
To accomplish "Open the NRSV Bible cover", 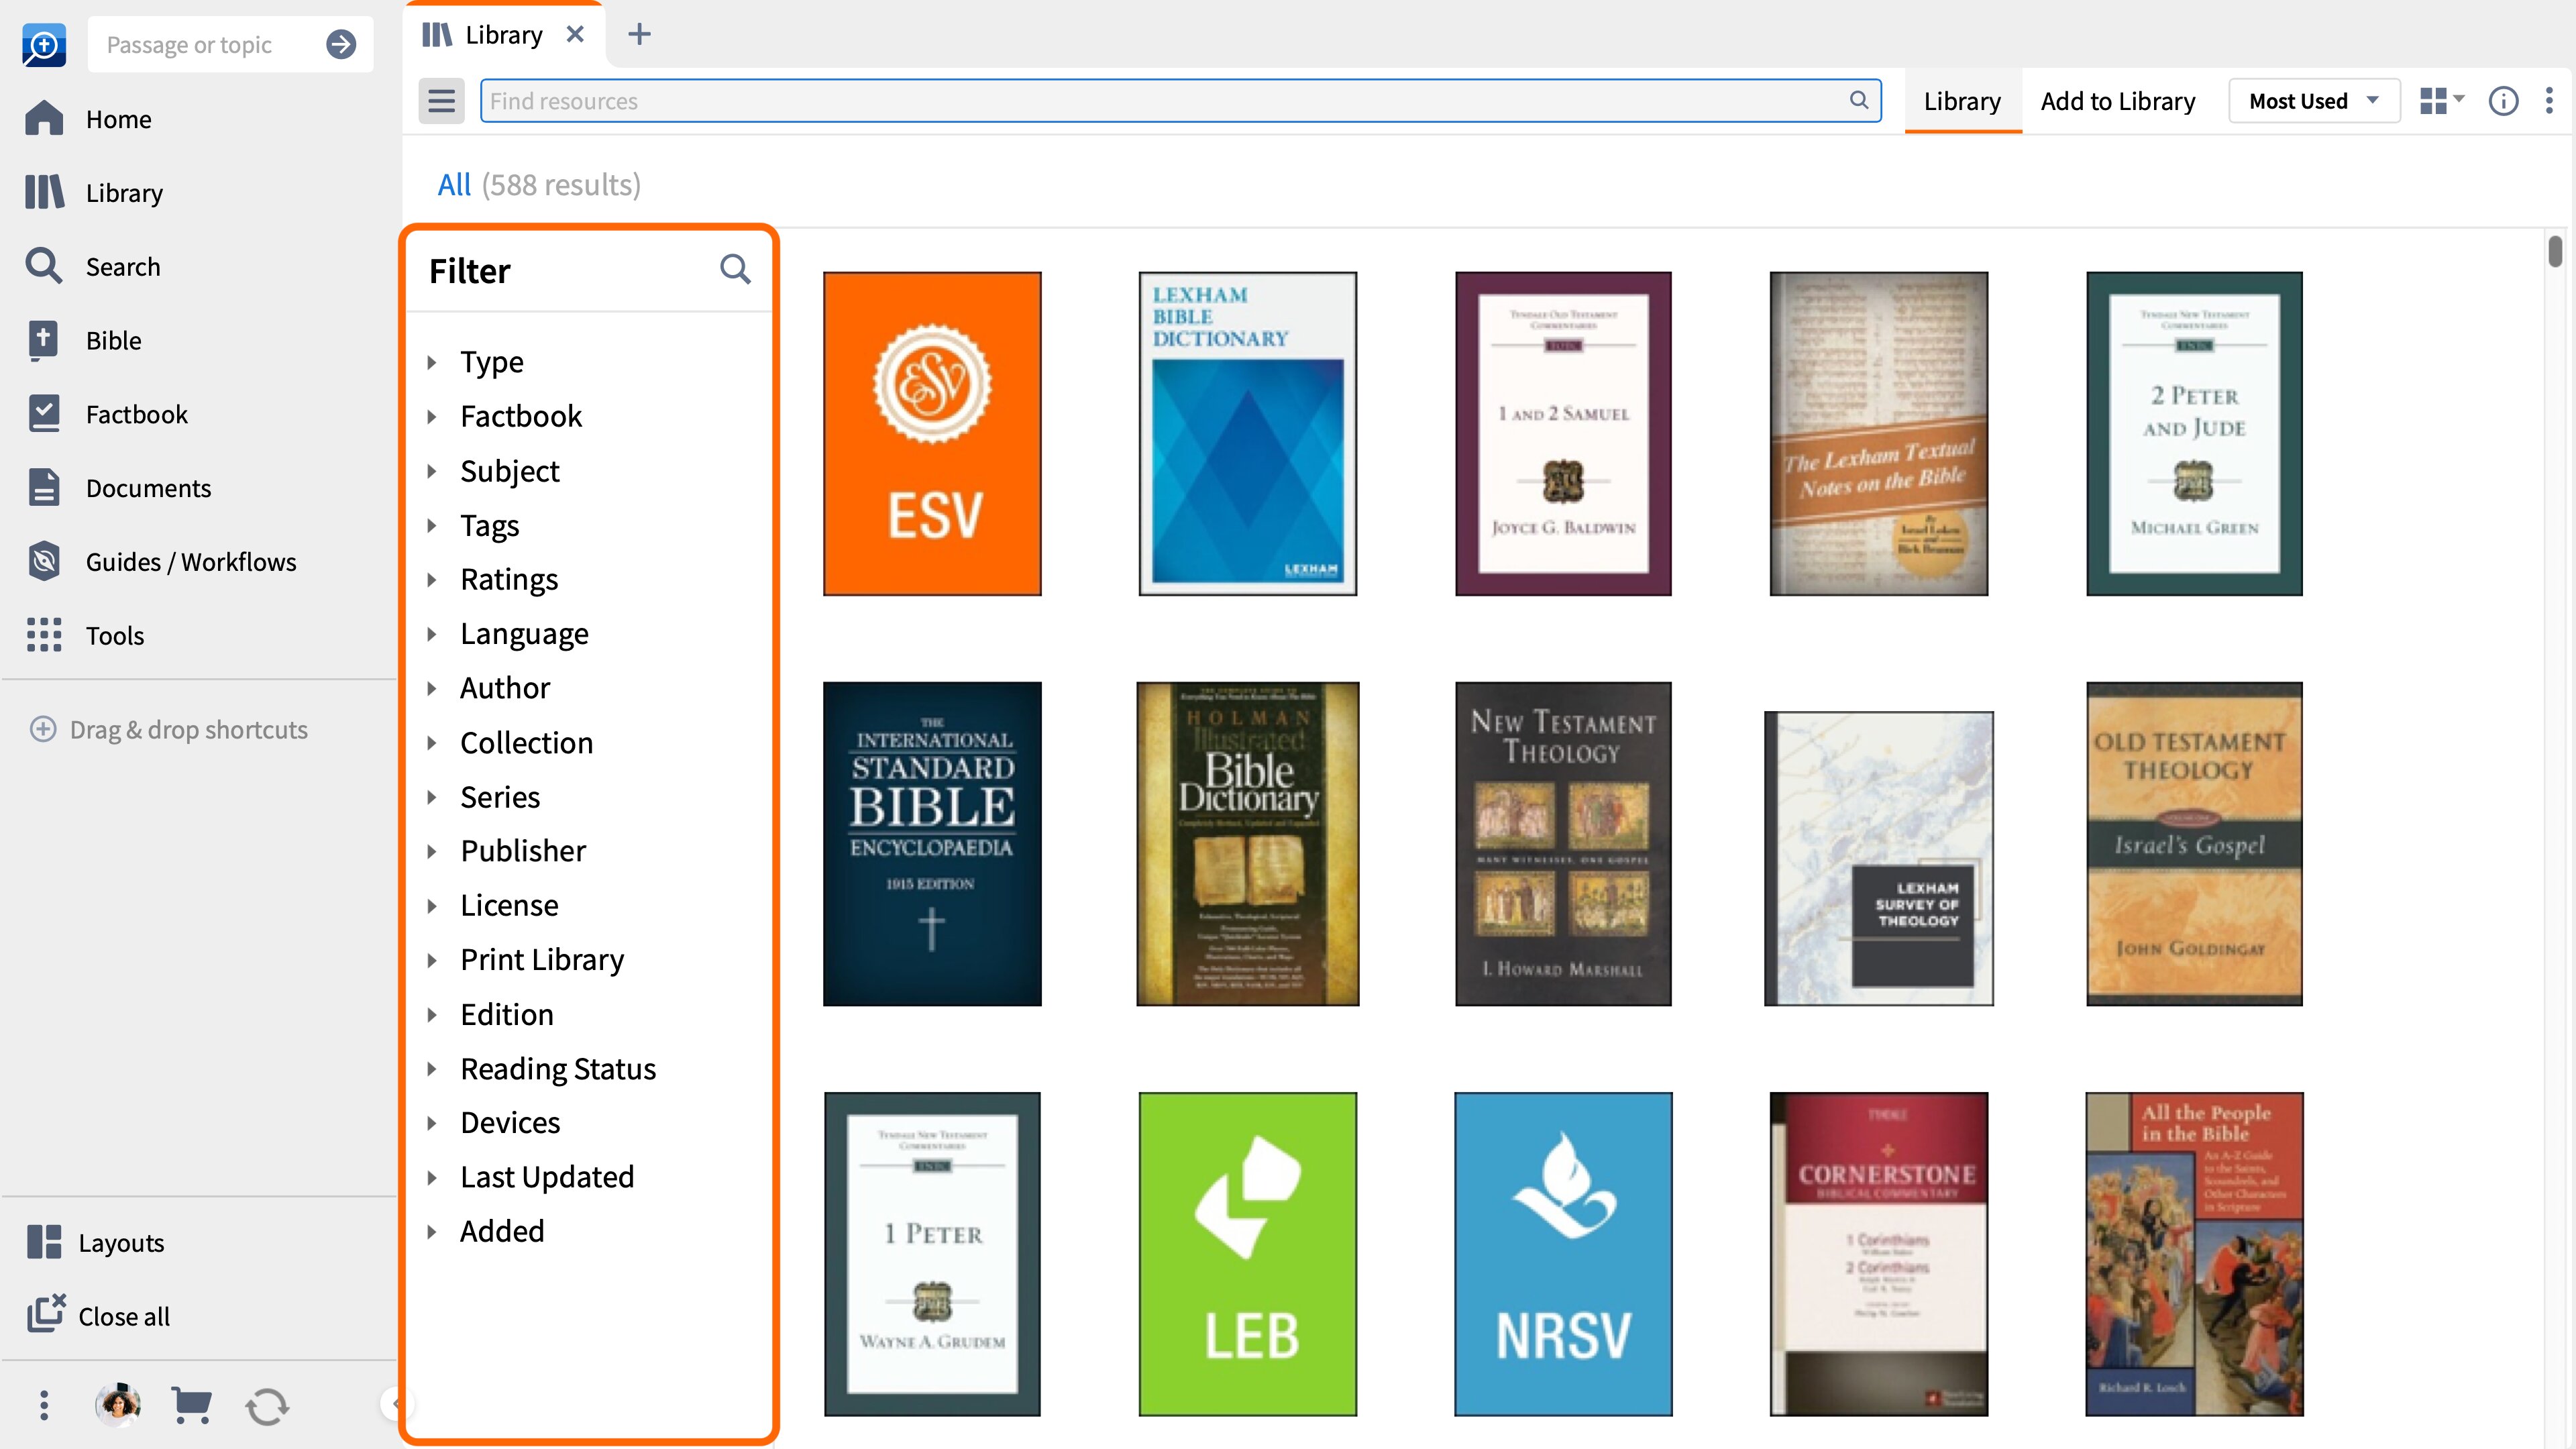I will pyautogui.click(x=1563, y=1253).
